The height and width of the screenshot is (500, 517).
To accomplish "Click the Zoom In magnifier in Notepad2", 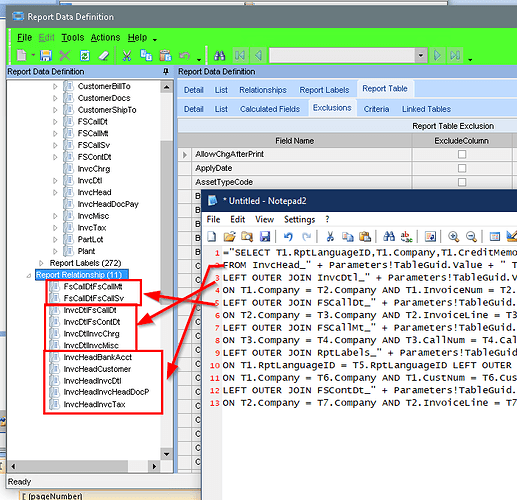I will click(453, 236).
